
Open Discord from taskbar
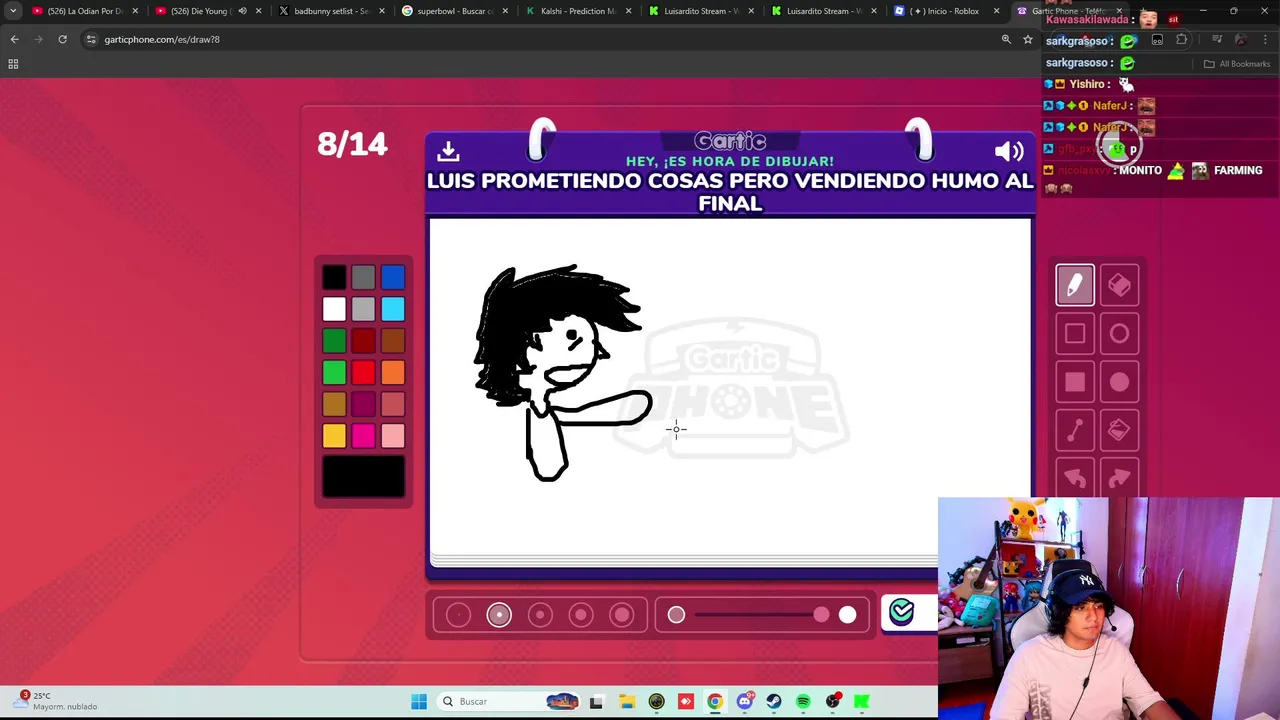[744, 701]
